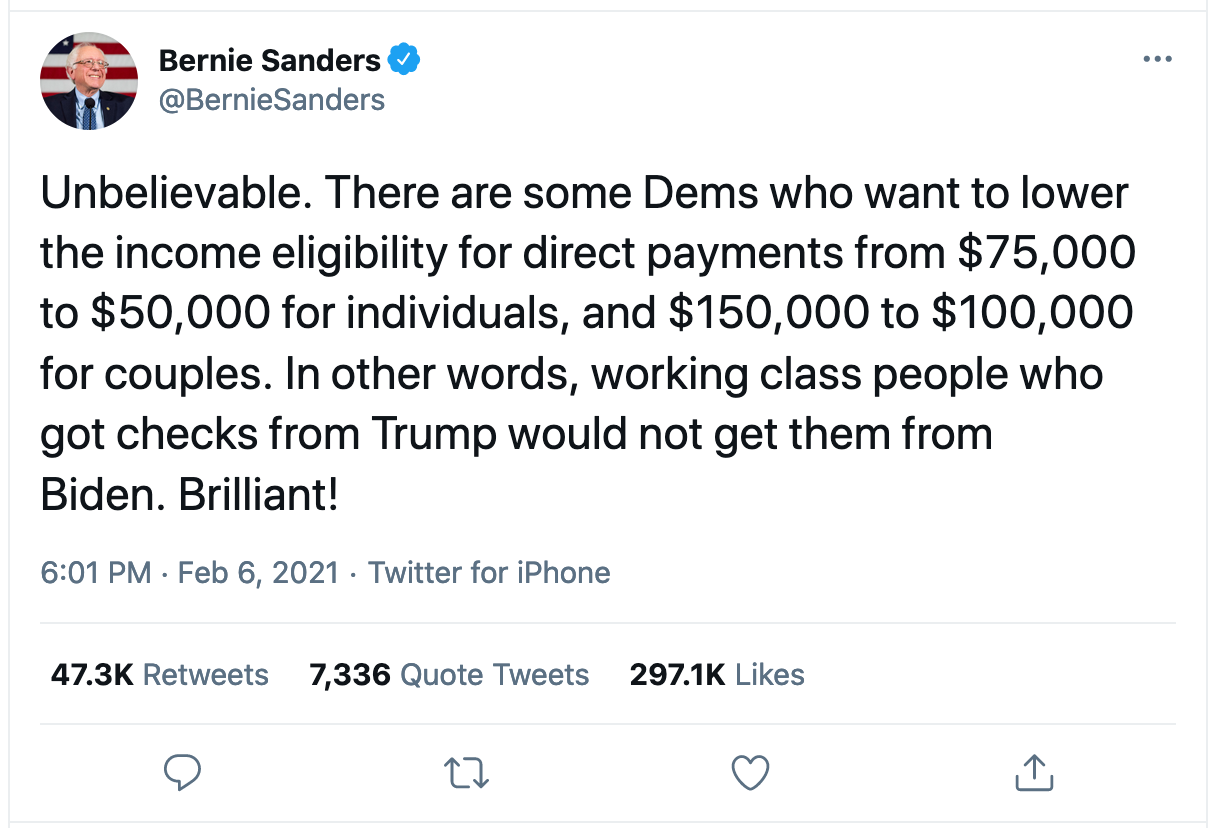This screenshot has height=828, width=1214.
Task: Click "Brilliant!" at the tweet's end
Action: point(259,495)
